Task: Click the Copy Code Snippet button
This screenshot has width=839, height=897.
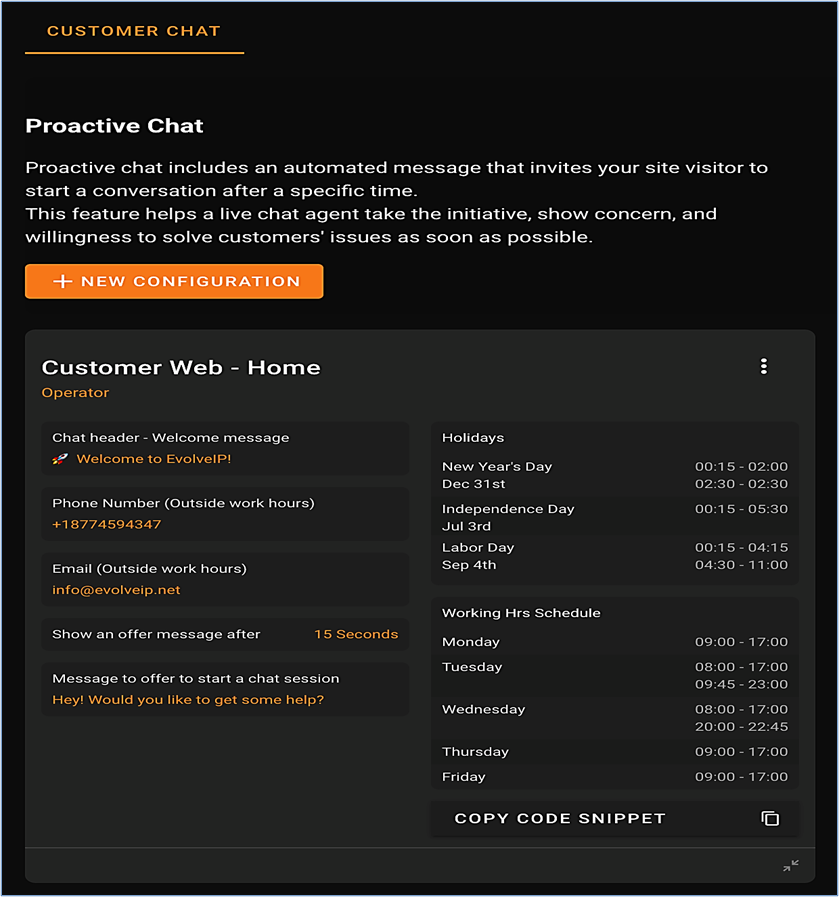Action: pos(560,819)
